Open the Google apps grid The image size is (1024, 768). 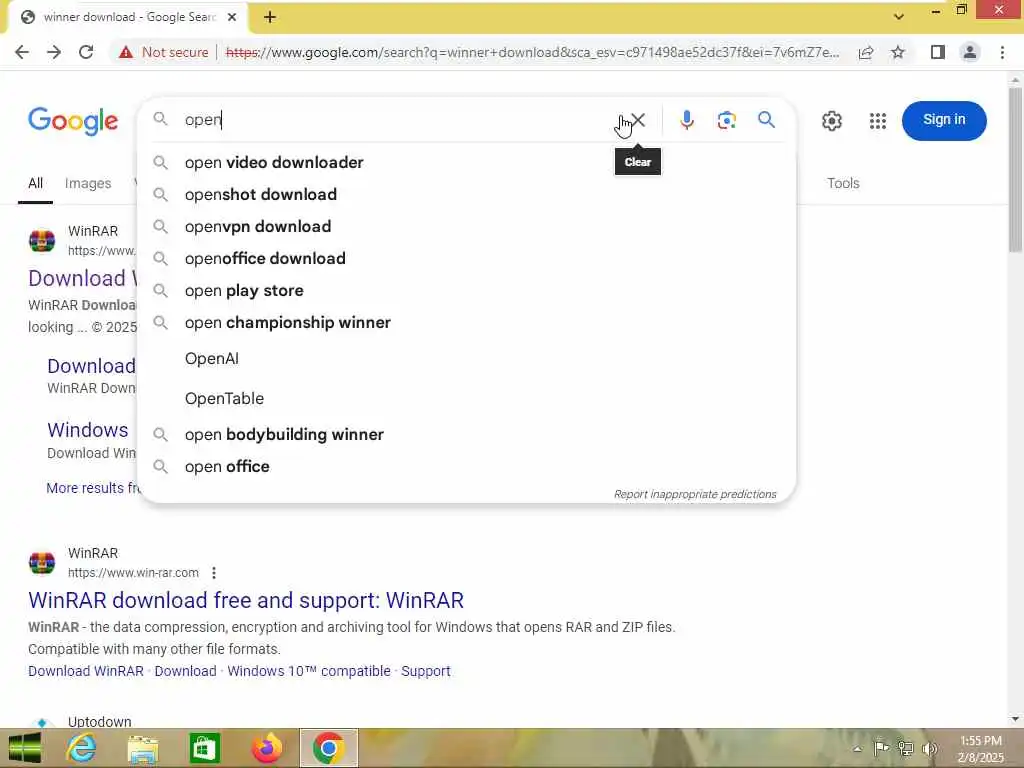point(878,121)
